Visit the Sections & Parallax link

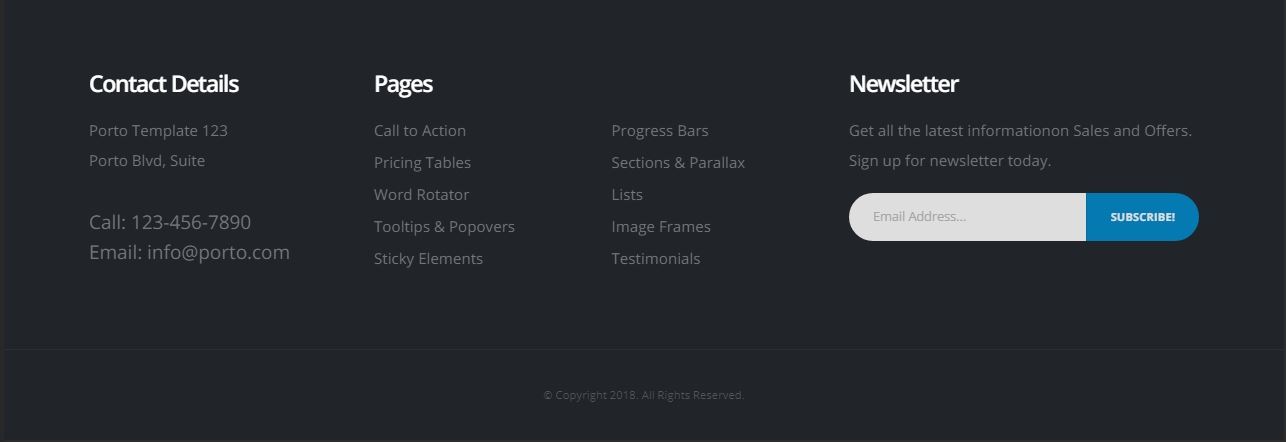(678, 163)
